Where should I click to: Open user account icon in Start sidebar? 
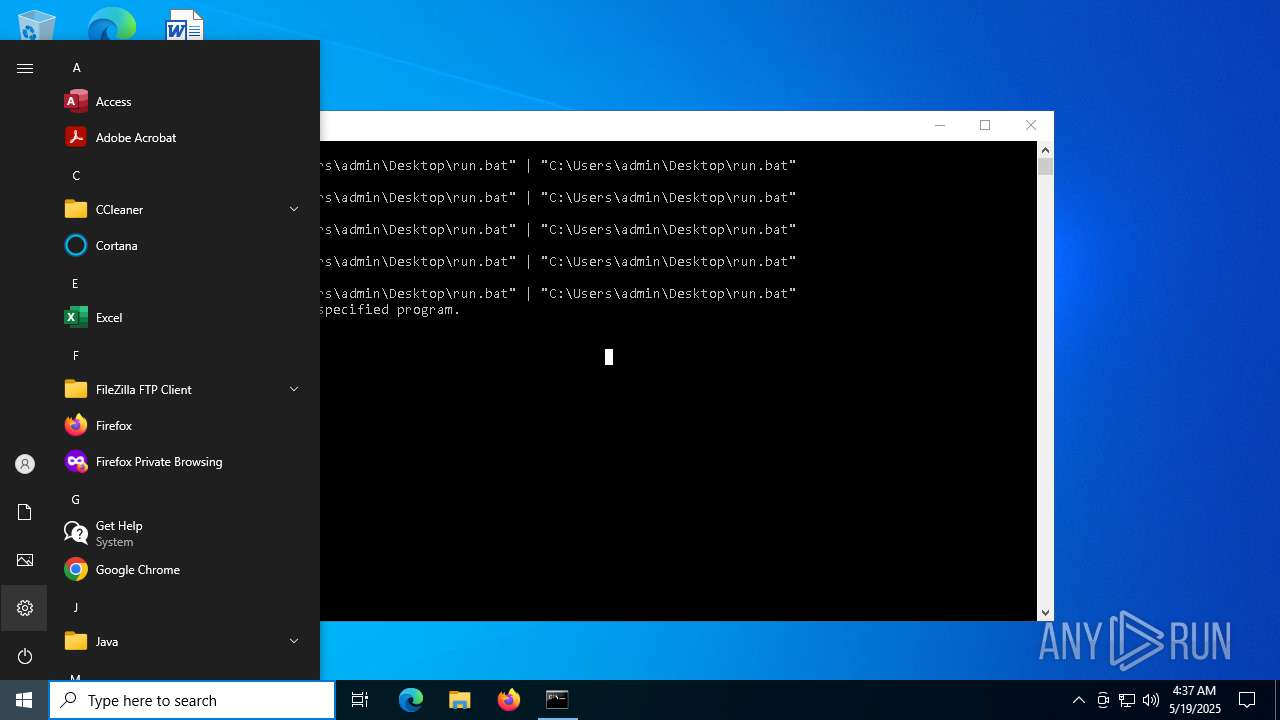[x=25, y=464]
